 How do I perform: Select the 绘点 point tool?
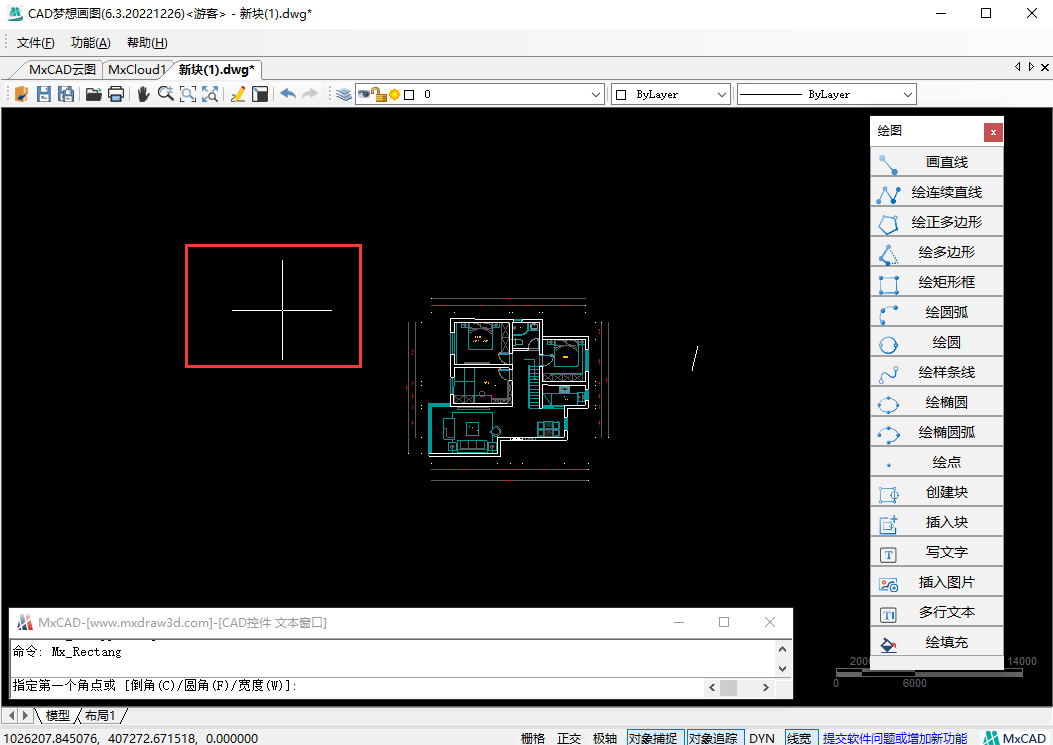coord(937,462)
